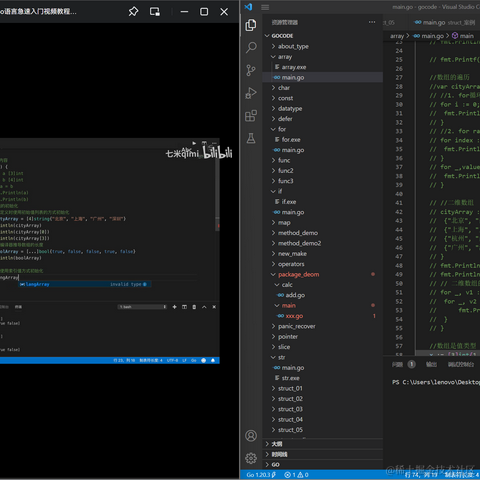
Task: Switch to the main.go struct_案例 editor tab
Action: [445, 22]
